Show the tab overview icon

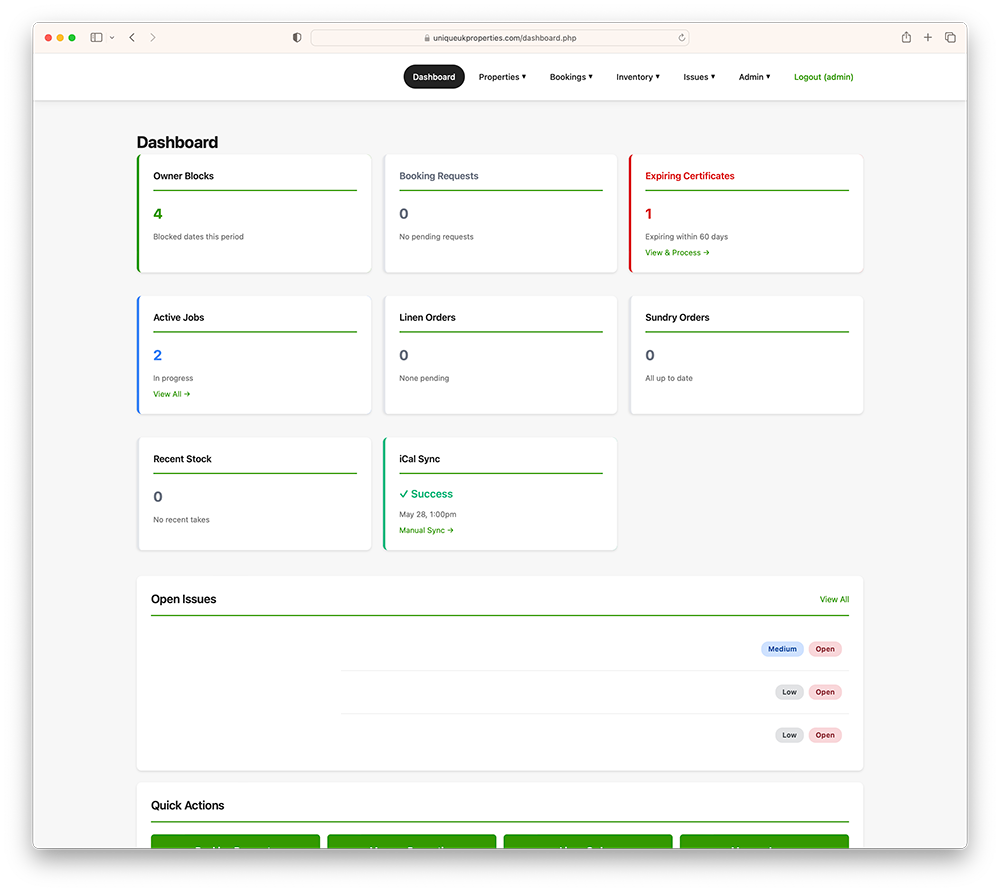click(950, 38)
